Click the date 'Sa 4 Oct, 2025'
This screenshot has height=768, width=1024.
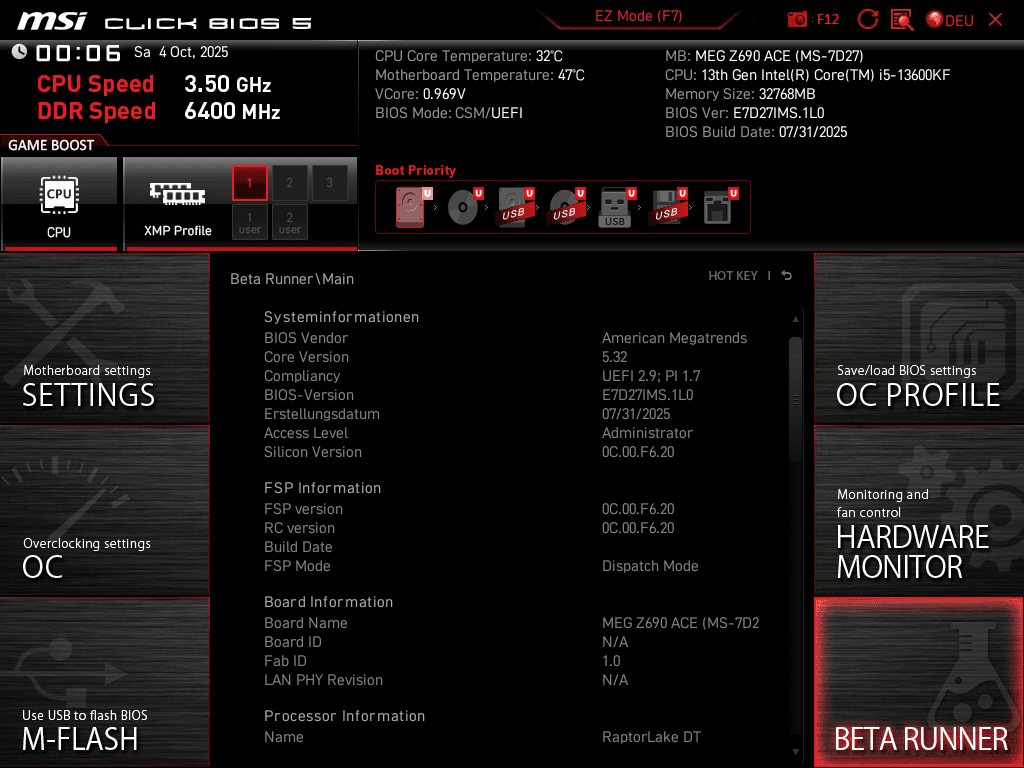click(181, 52)
